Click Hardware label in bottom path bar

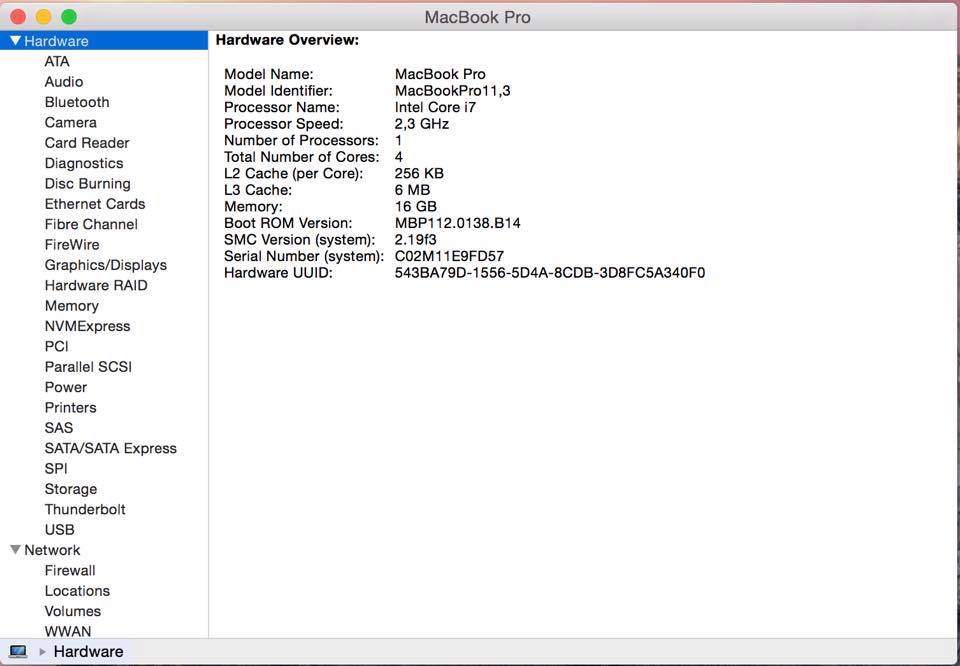click(88, 652)
